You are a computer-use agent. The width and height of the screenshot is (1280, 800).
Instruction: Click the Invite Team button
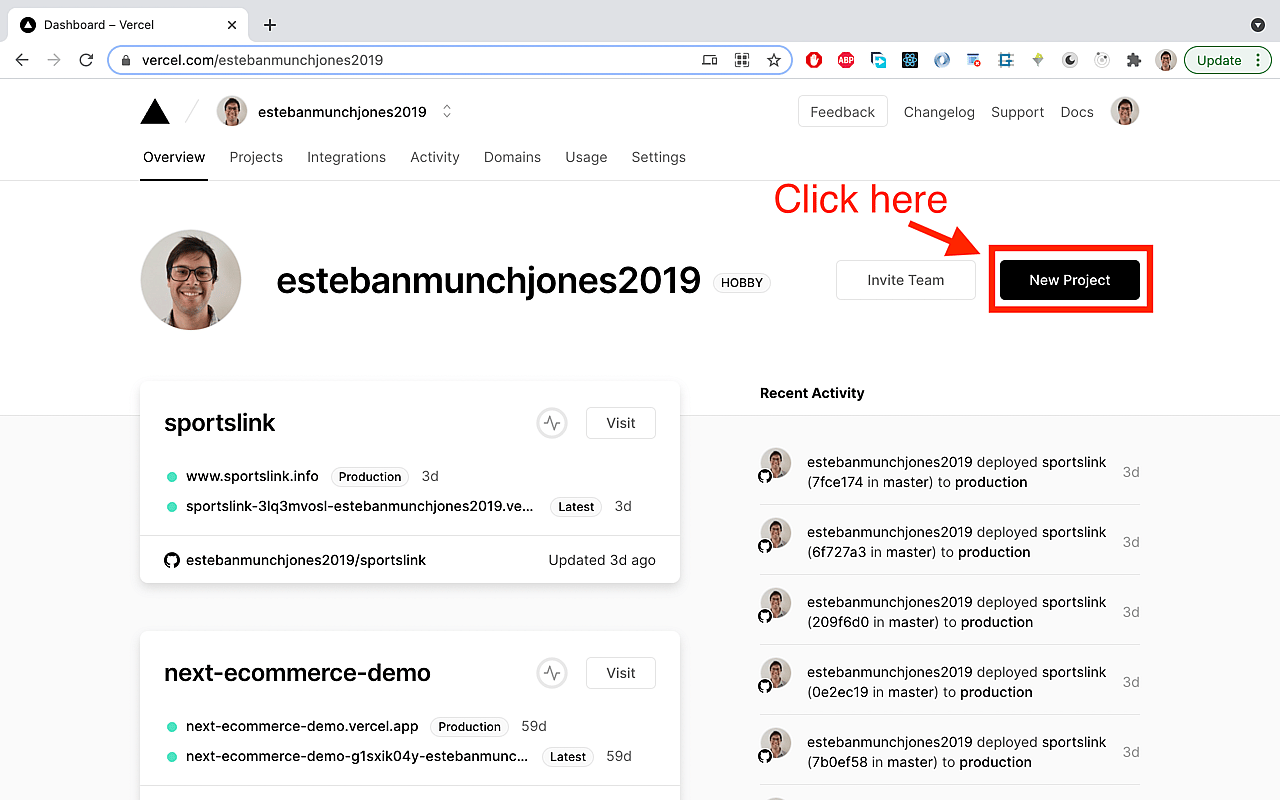point(905,280)
